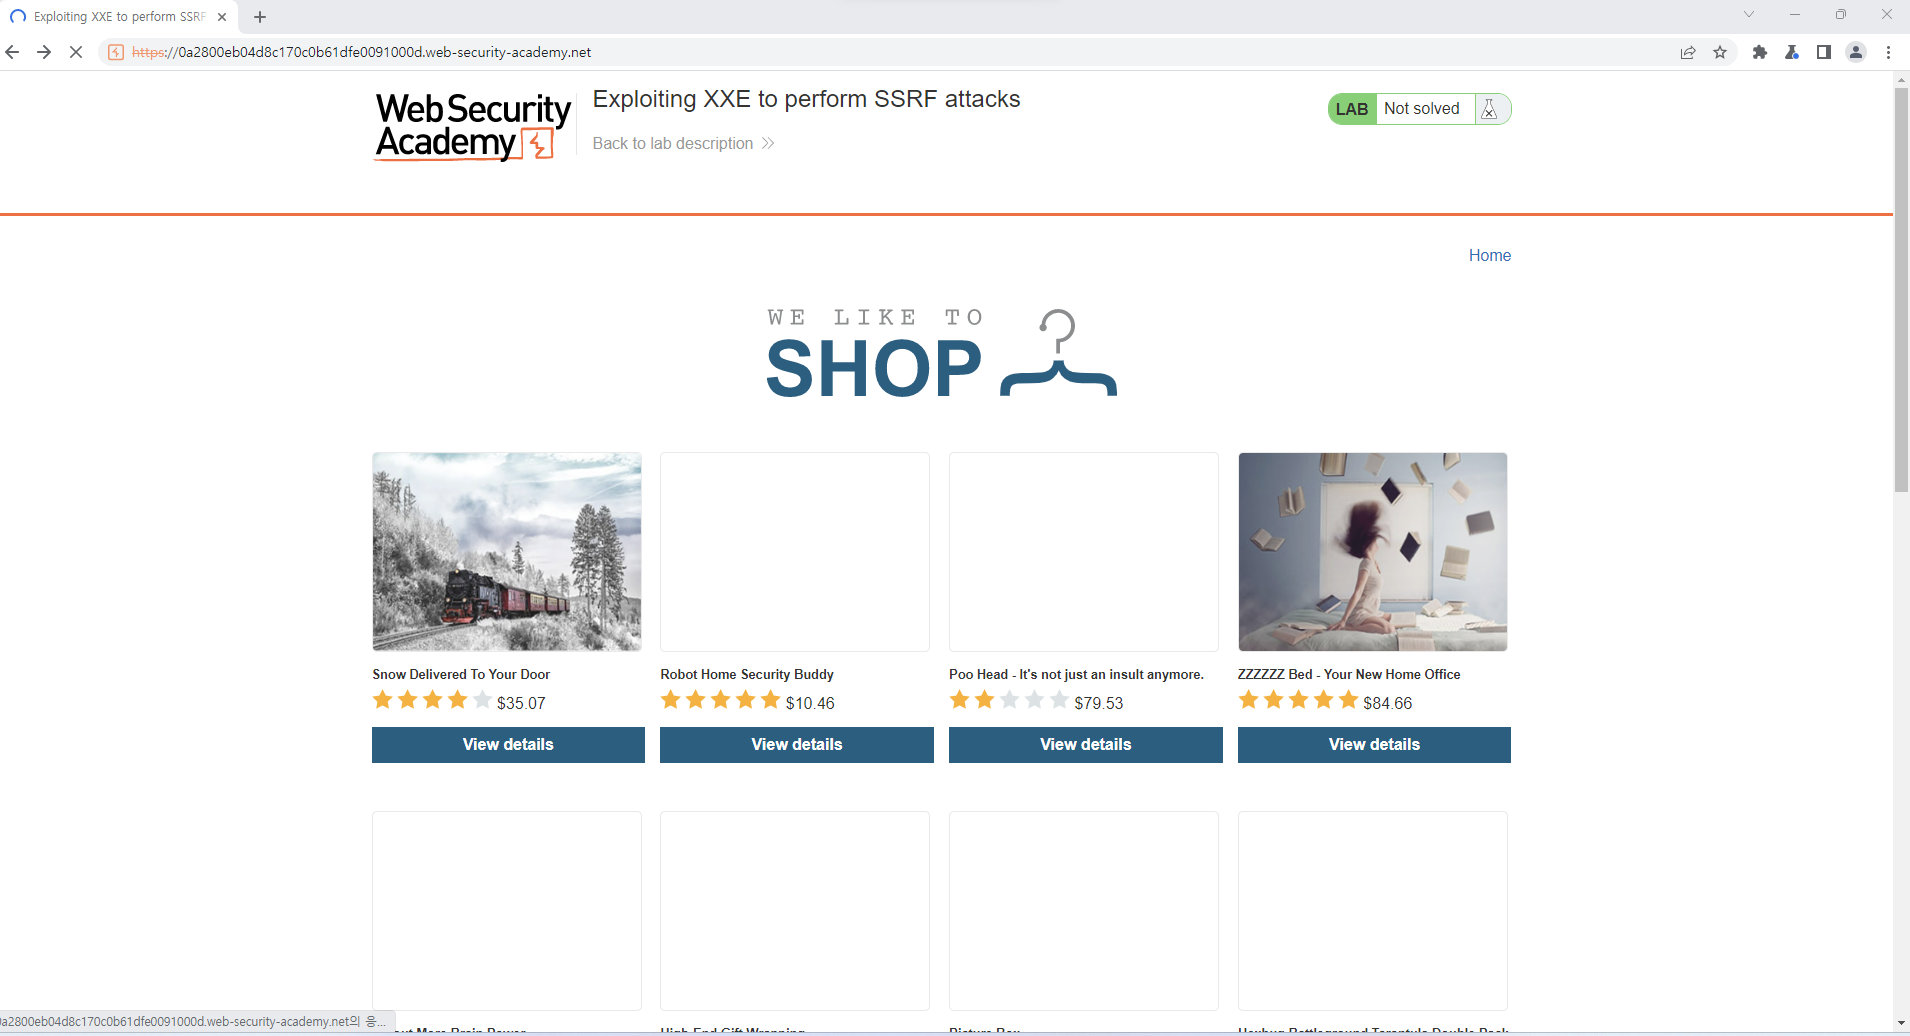Close the Exploiting XXE browser tab
Viewport: 1910px width, 1036px height.
coord(222,17)
